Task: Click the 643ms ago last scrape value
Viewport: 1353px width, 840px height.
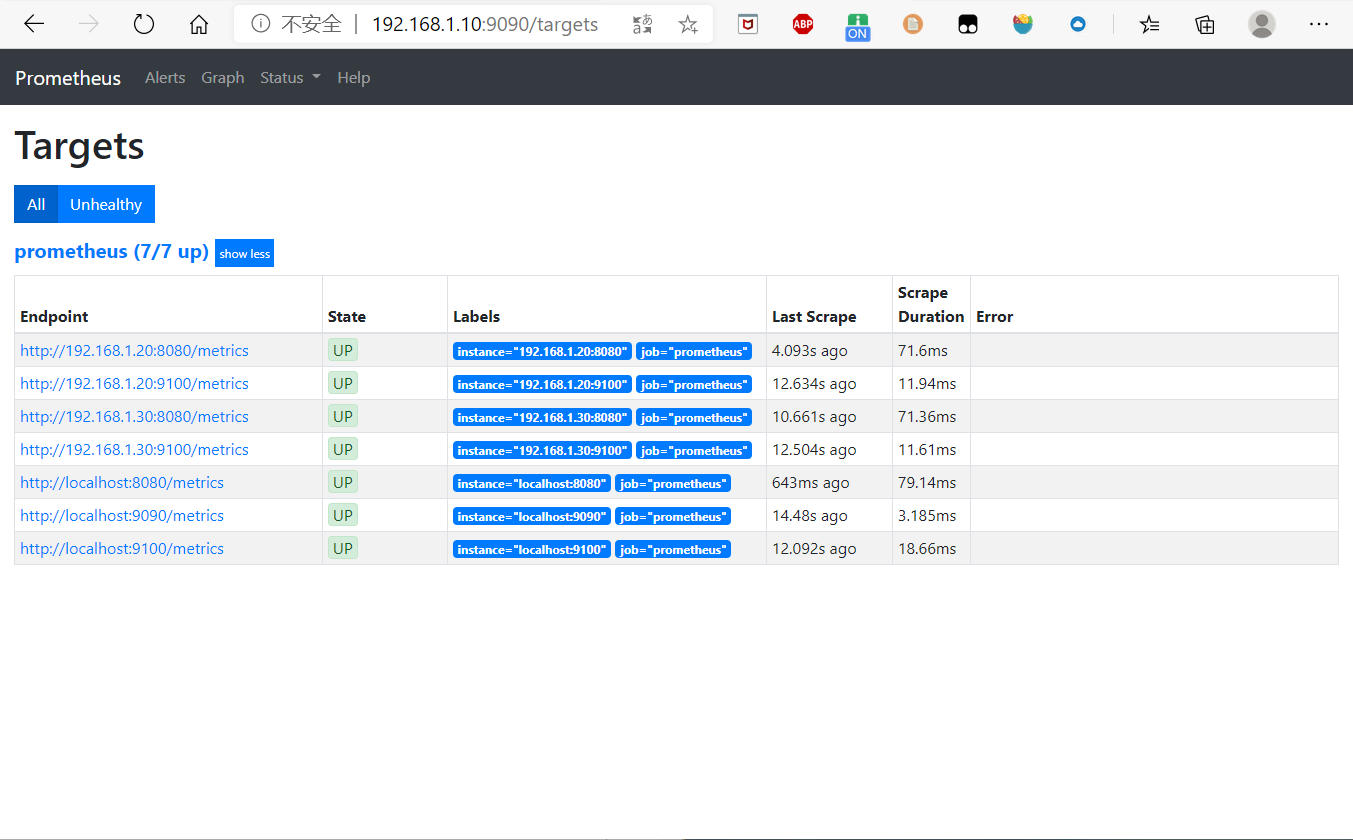Action: 810,482
